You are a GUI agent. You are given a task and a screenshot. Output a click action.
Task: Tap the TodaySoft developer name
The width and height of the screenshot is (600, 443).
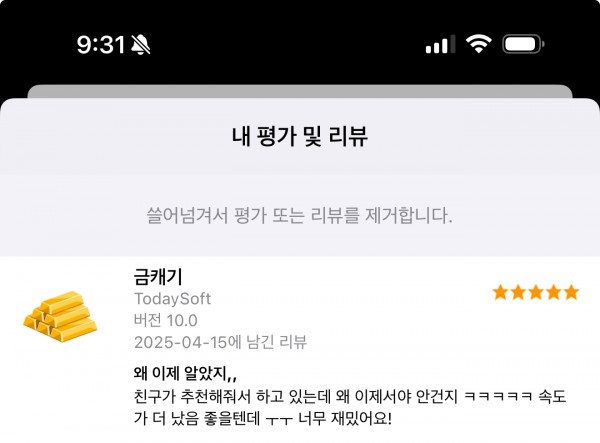pyautogui.click(x=173, y=299)
